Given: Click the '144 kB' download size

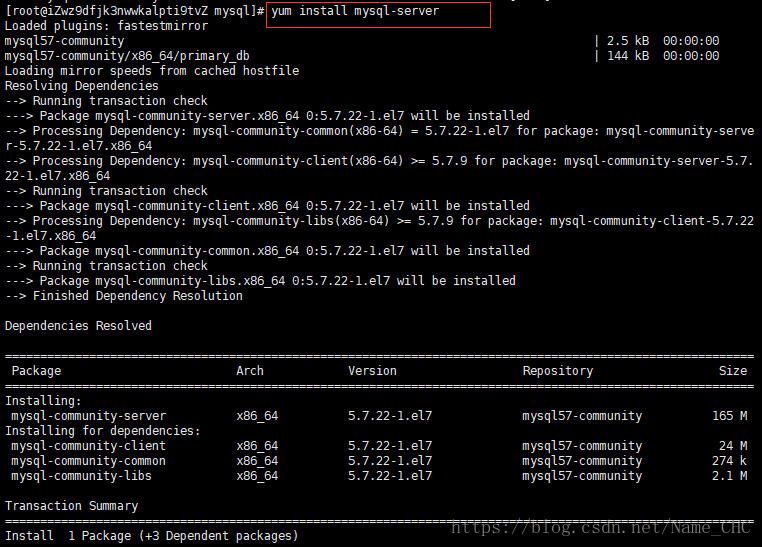Looking at the screenshot, I should (628, 56).
